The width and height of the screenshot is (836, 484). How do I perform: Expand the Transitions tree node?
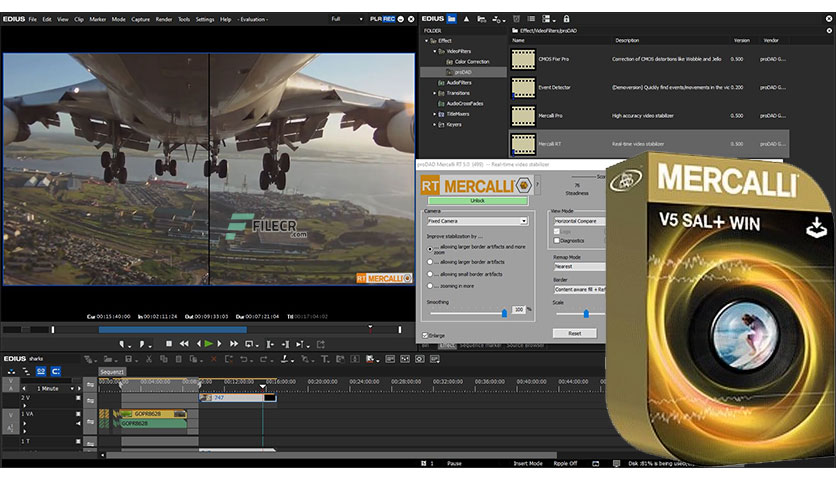coord(435,93)
